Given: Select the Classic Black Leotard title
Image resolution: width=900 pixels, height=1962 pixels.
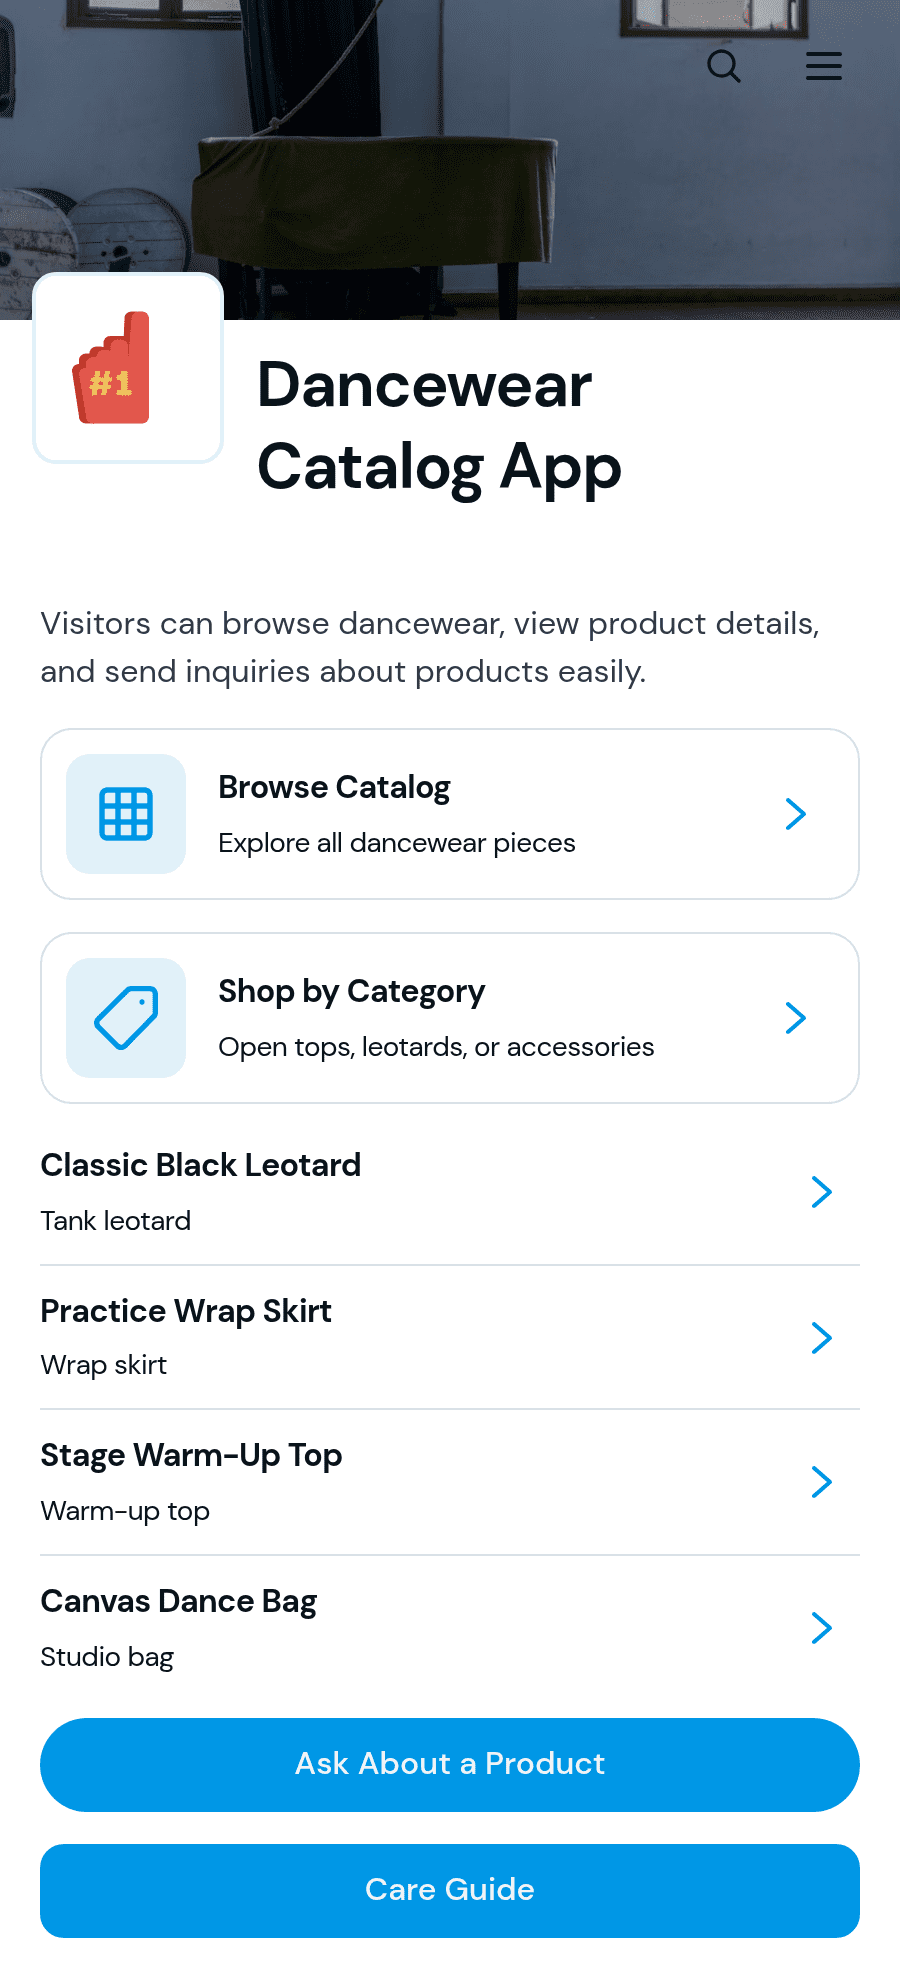Looking at the screenshot, I should 201,1165.
